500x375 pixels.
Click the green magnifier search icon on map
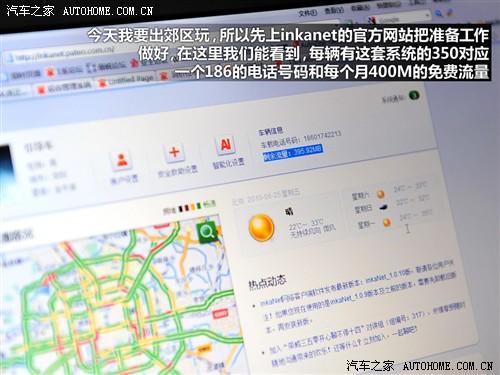207,232
